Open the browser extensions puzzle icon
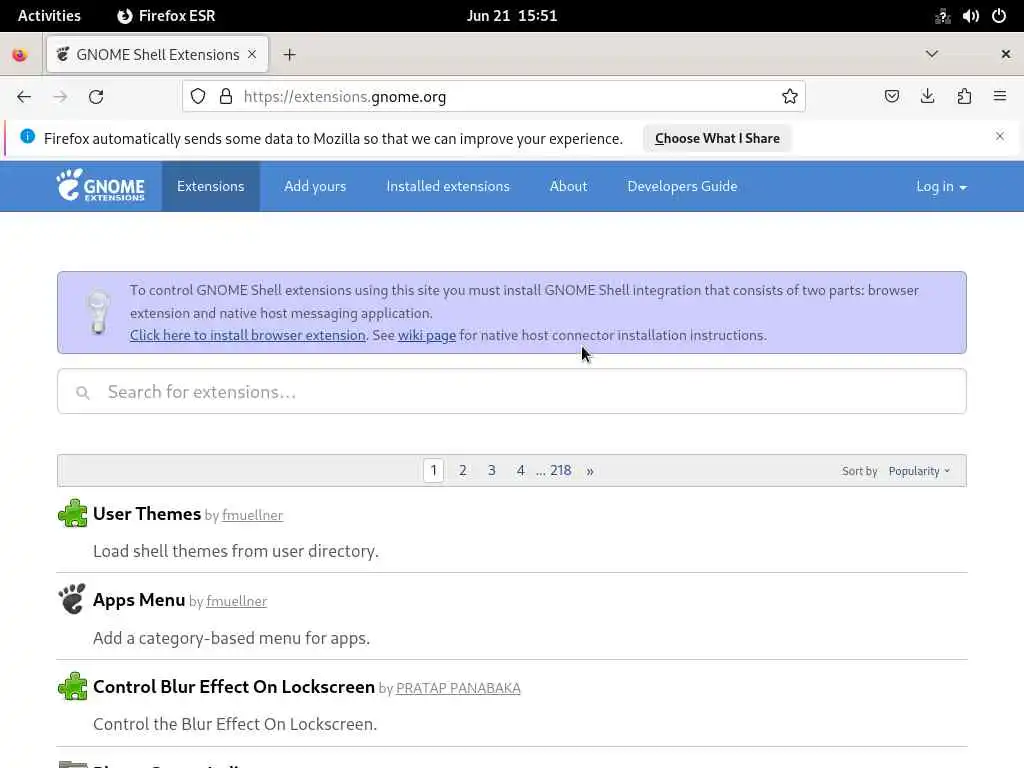The height and width of the screenshot is (768, 1024). 964,97
